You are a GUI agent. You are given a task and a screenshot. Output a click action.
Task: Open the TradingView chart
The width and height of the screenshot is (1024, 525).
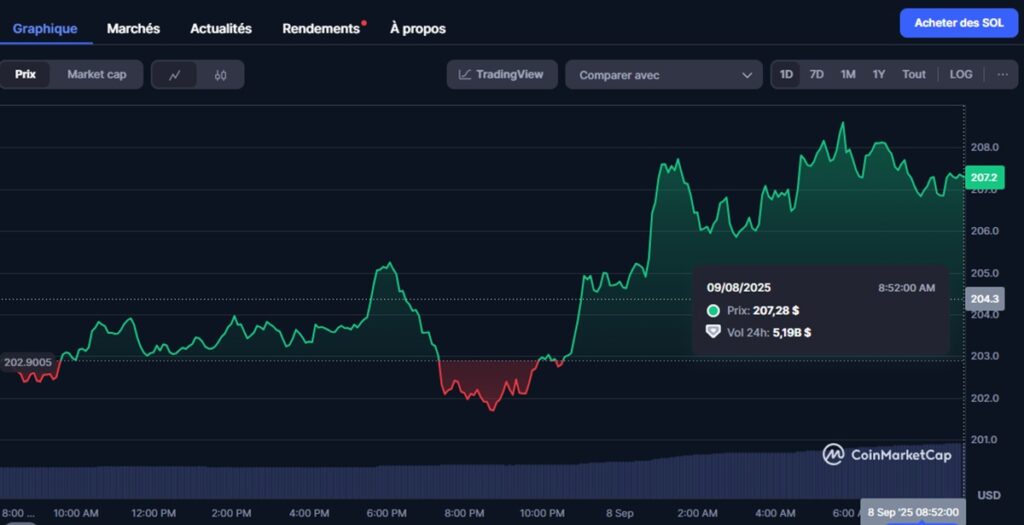tap(502, 74)
